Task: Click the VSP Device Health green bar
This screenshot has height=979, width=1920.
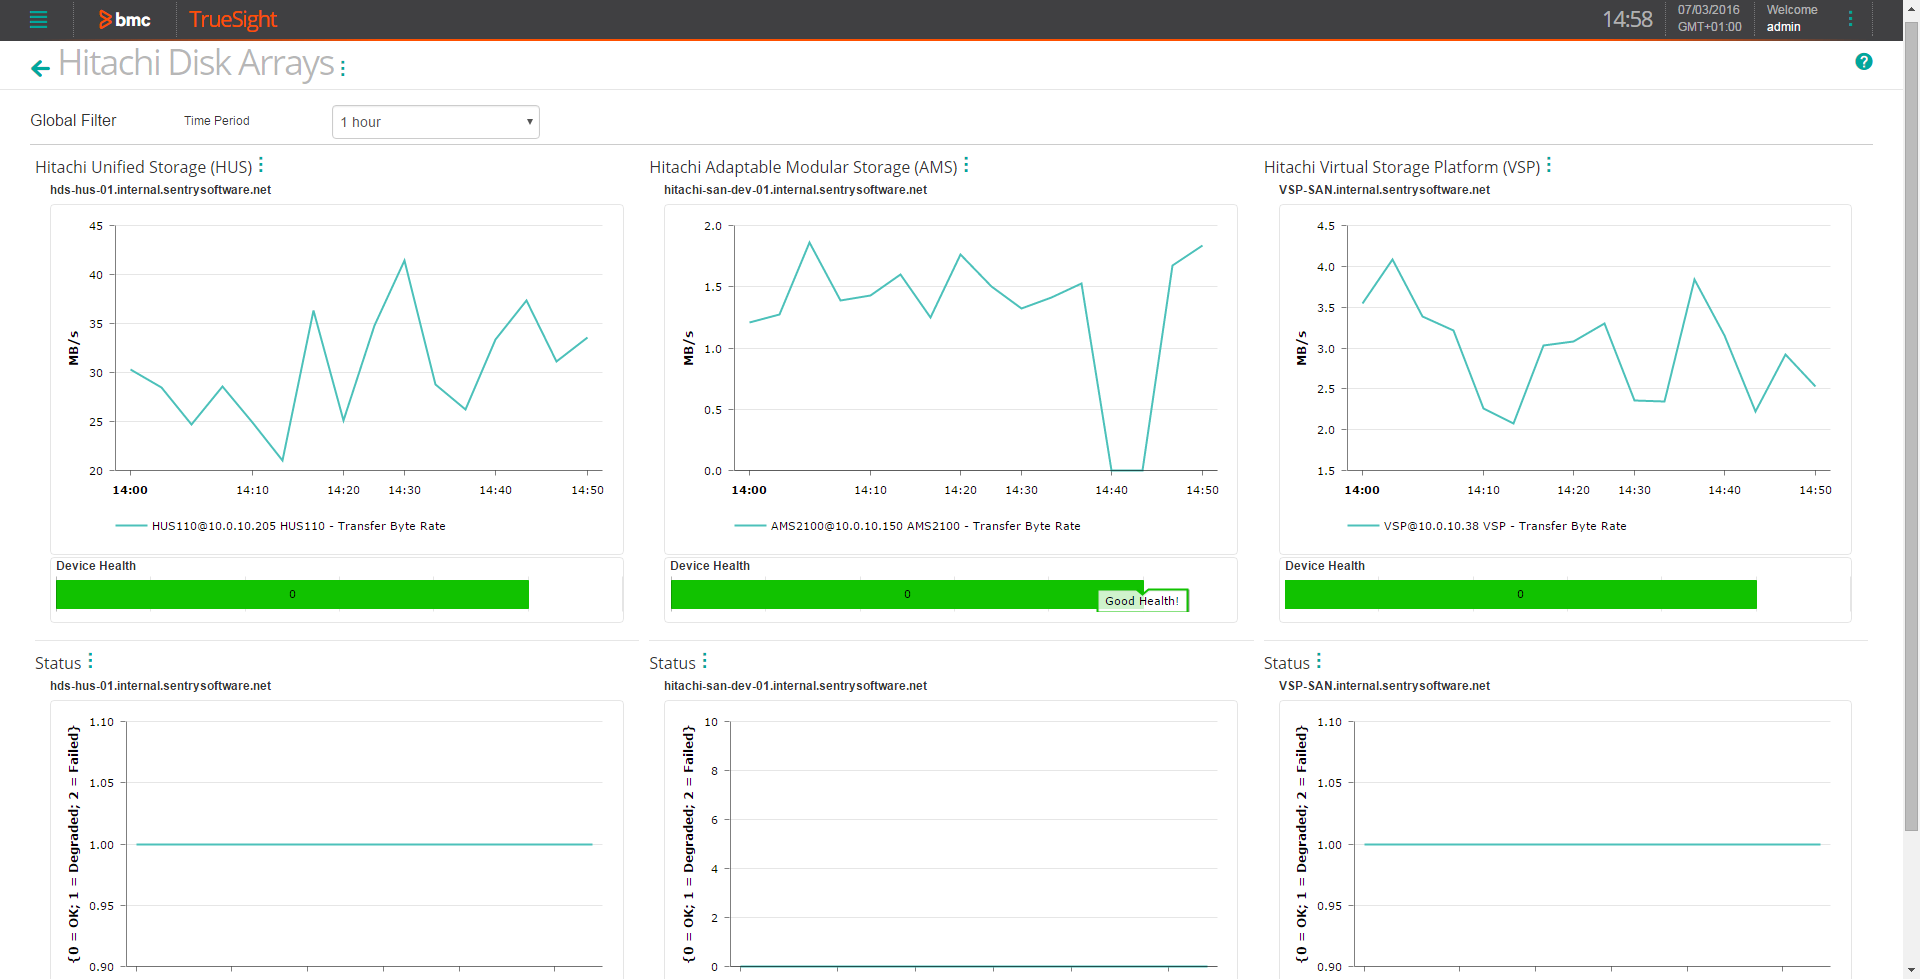Action: point(1520,594)
